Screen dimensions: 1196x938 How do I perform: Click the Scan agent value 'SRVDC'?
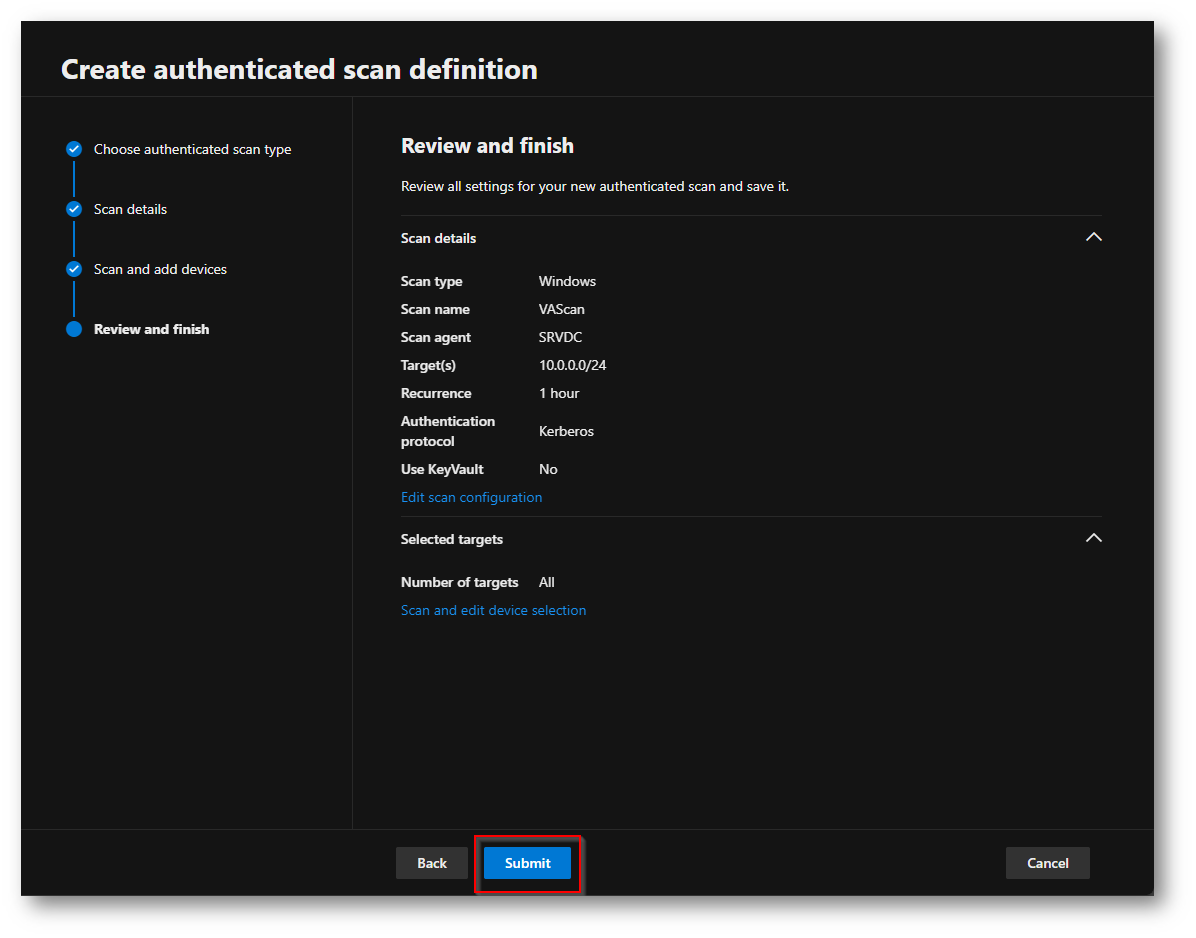pyautogui.click(x=561, y=337)
